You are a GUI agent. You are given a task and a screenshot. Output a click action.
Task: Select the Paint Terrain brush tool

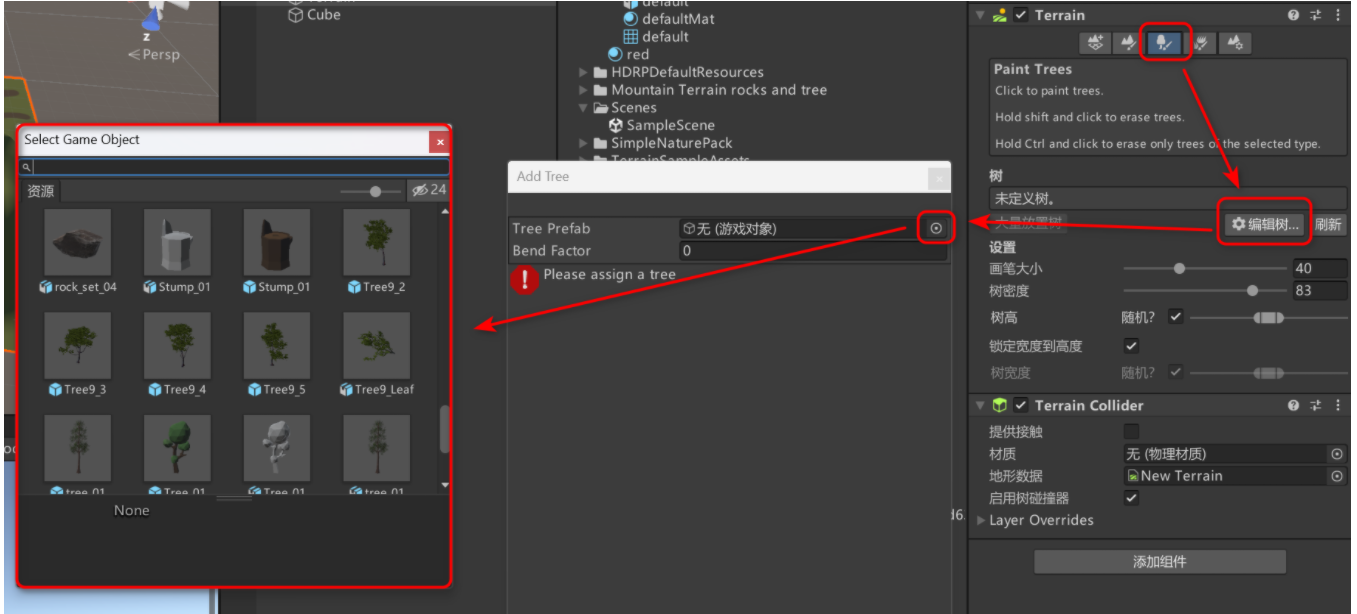[x=1129, y=43]
